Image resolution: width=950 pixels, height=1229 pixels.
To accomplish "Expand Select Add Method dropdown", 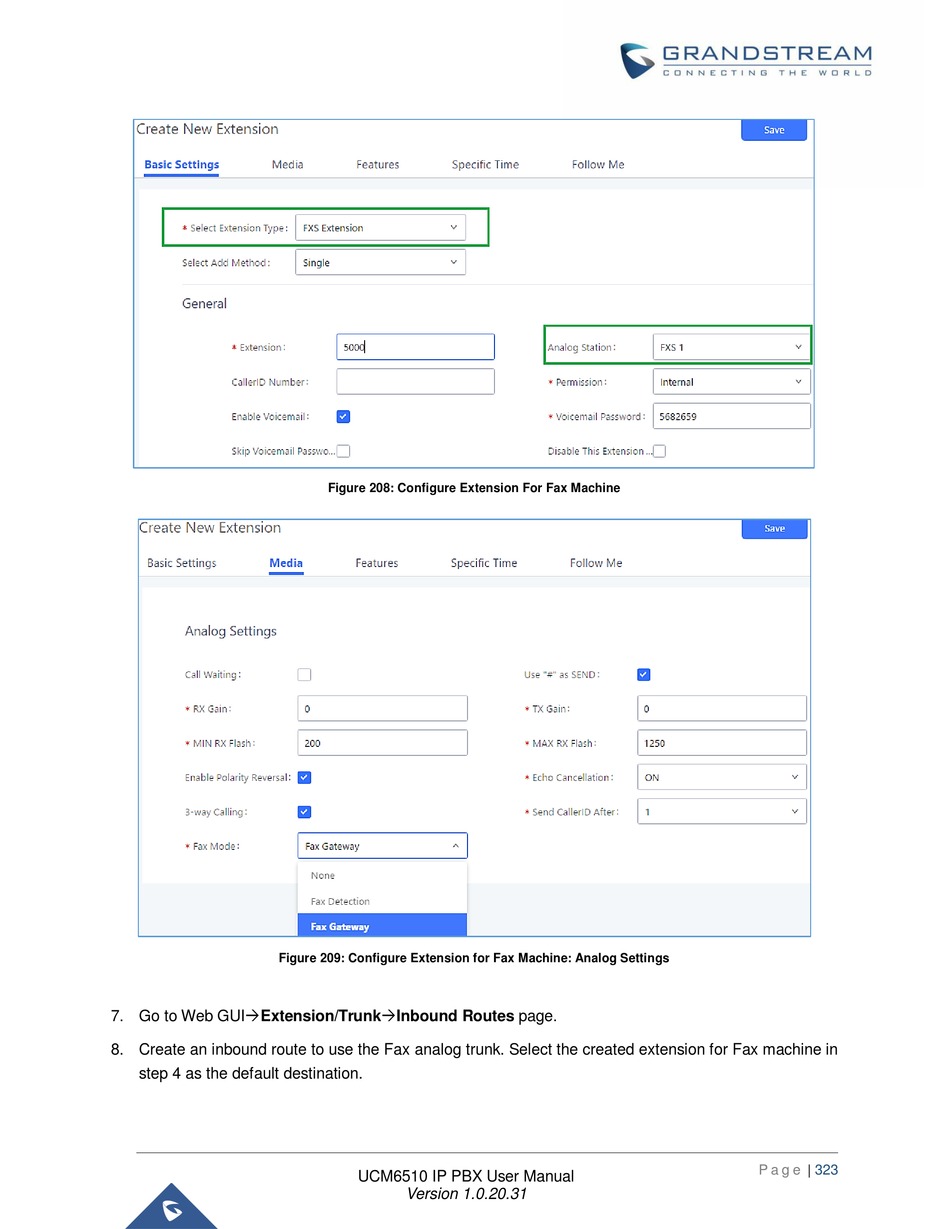I will click(381, 263).
